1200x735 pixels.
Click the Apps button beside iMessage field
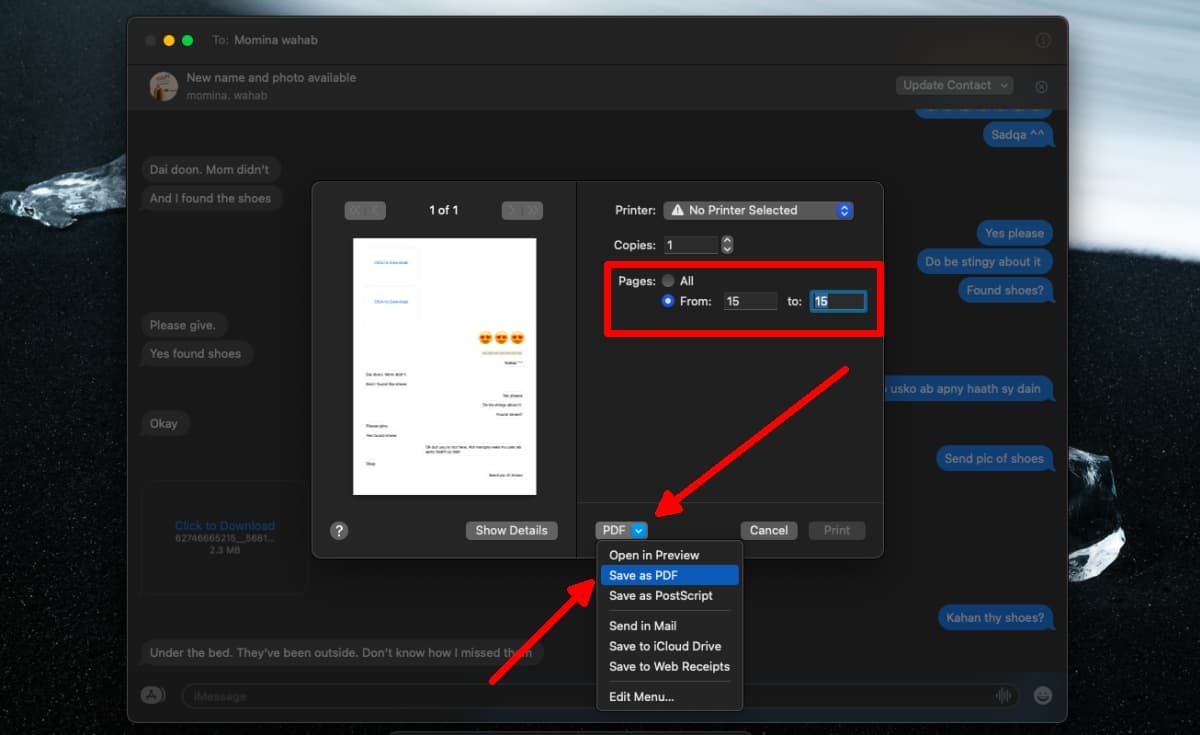153,695
